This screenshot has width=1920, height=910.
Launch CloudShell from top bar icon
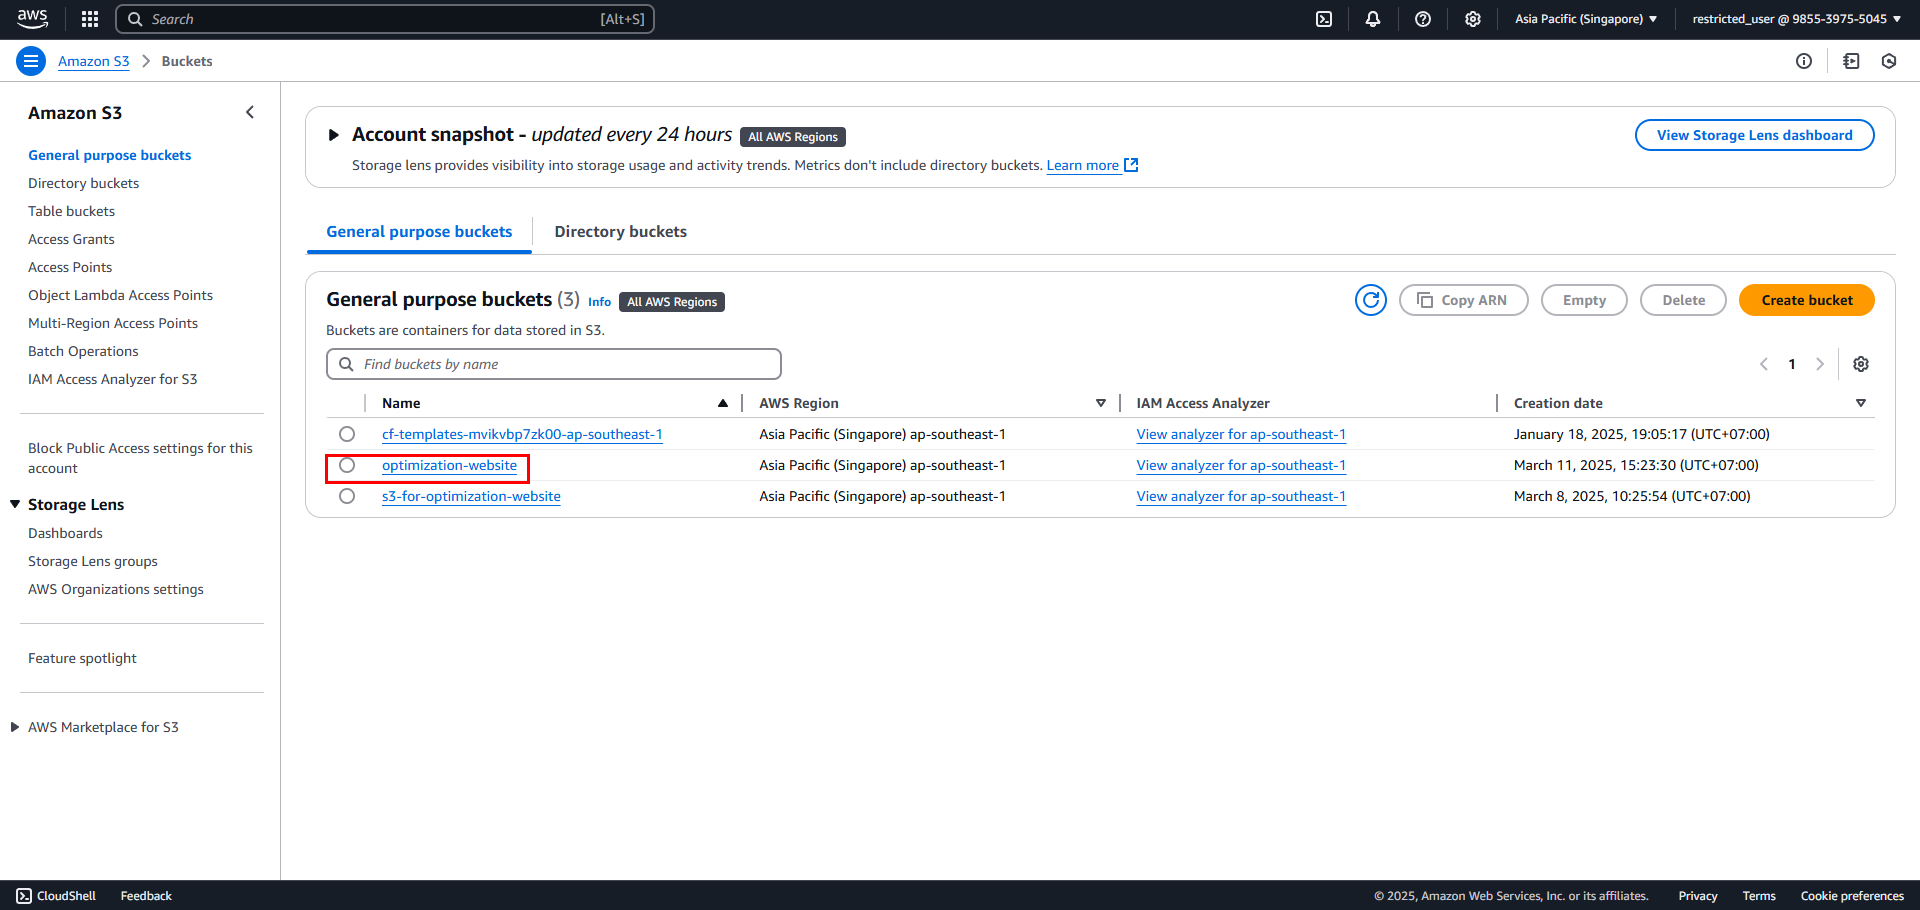point(1324,19)
